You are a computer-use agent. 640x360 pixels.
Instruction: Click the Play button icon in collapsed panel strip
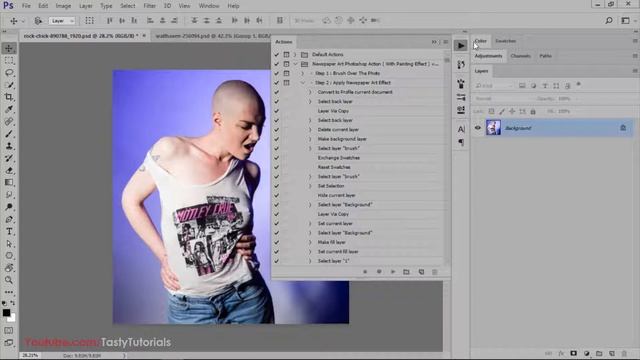461,45
